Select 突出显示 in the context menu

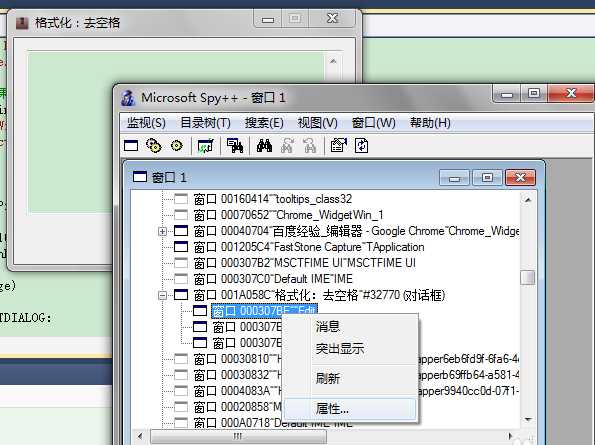click(x=340, y=348)
